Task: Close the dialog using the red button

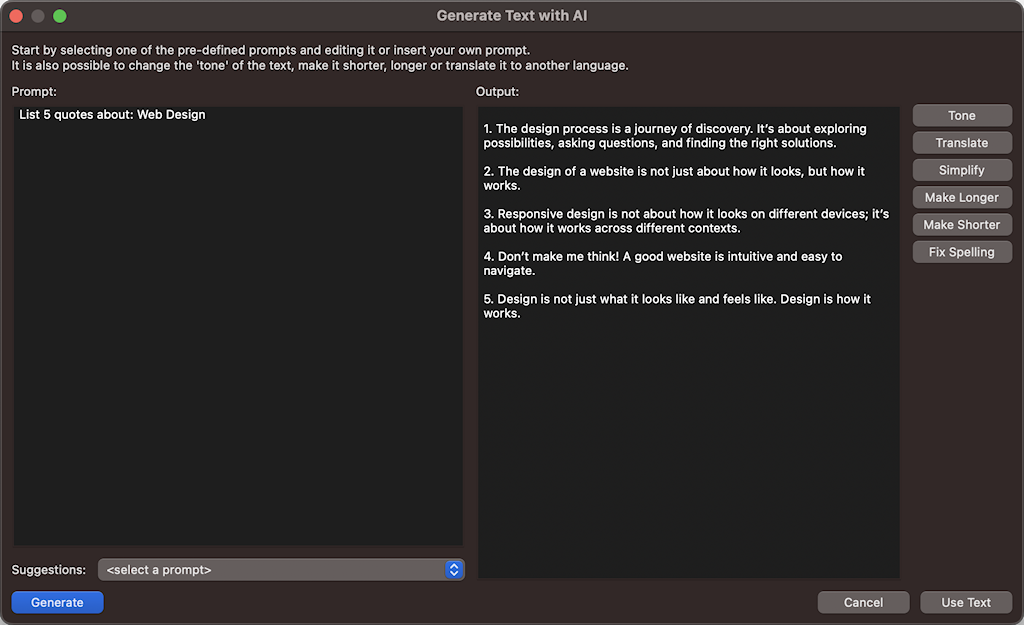Action: tap(17, 16)
